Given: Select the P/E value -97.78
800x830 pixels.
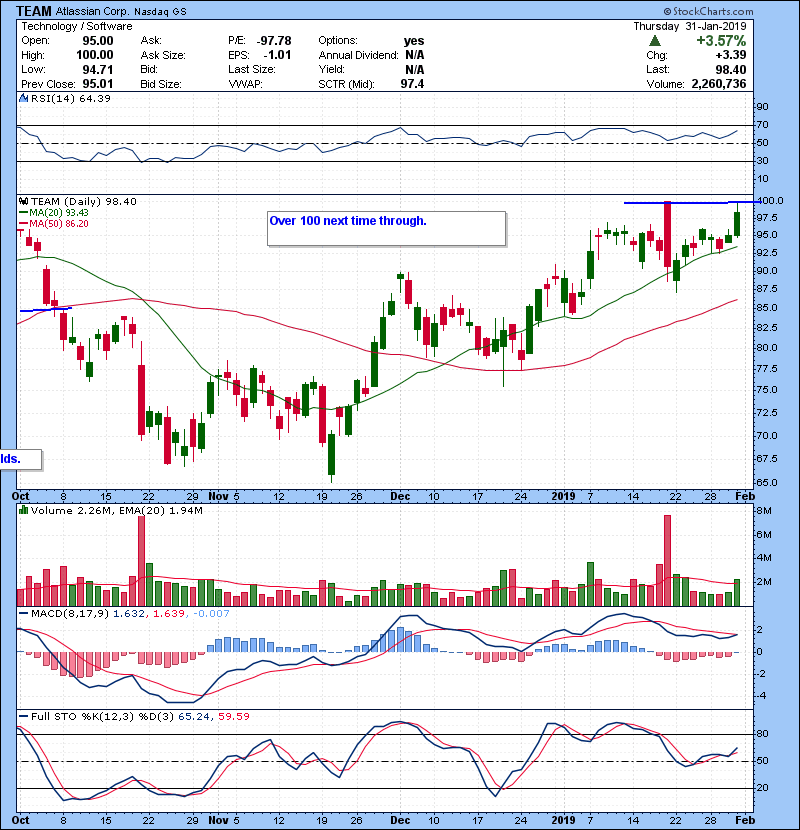Looking at the screenshot, I should click(274, 41).
